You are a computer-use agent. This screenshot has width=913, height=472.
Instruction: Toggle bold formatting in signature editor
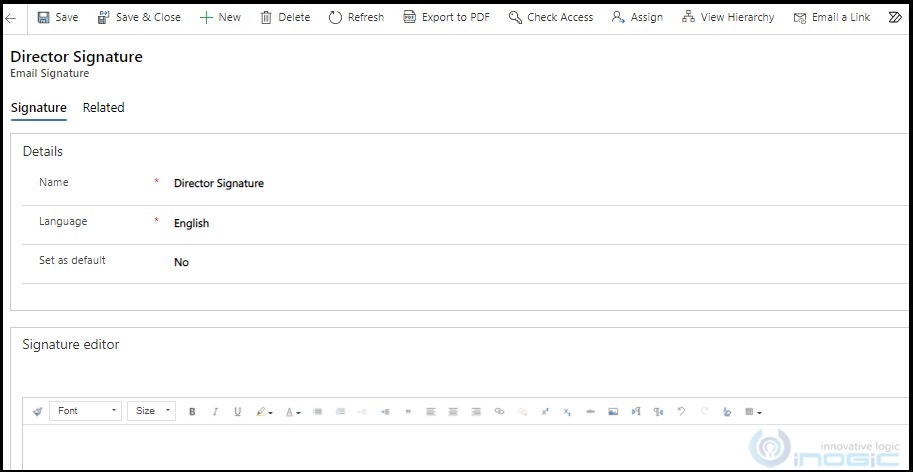point(192,411)
